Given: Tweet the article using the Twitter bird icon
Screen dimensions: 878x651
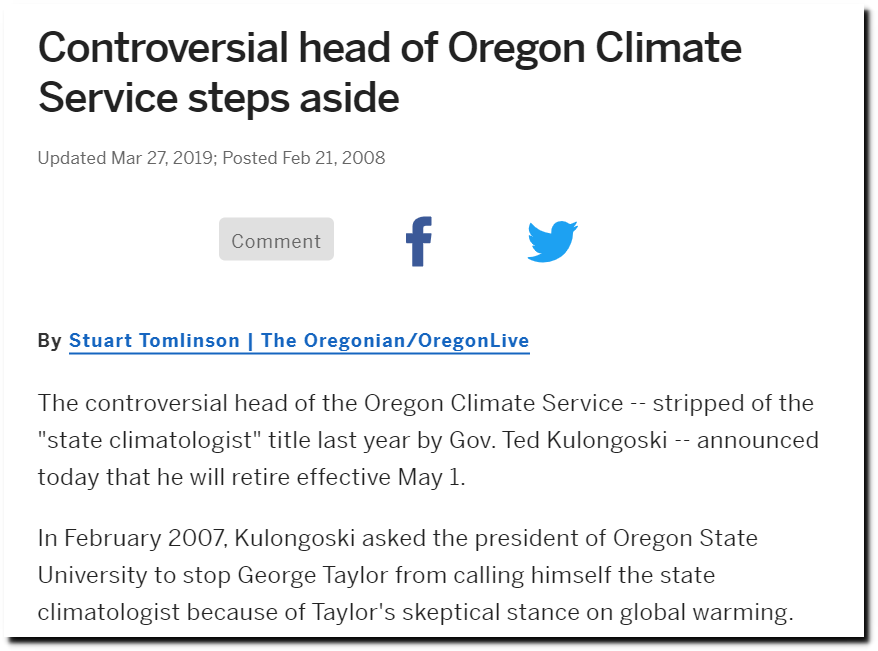Looking at the screenshot, I should pyautogui.click(x=553, y=241).
